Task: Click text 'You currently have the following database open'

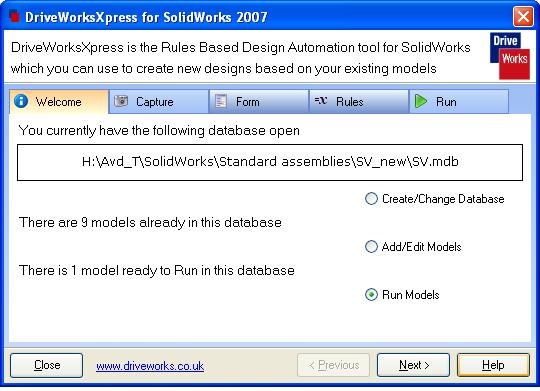Action: [159, 131]
